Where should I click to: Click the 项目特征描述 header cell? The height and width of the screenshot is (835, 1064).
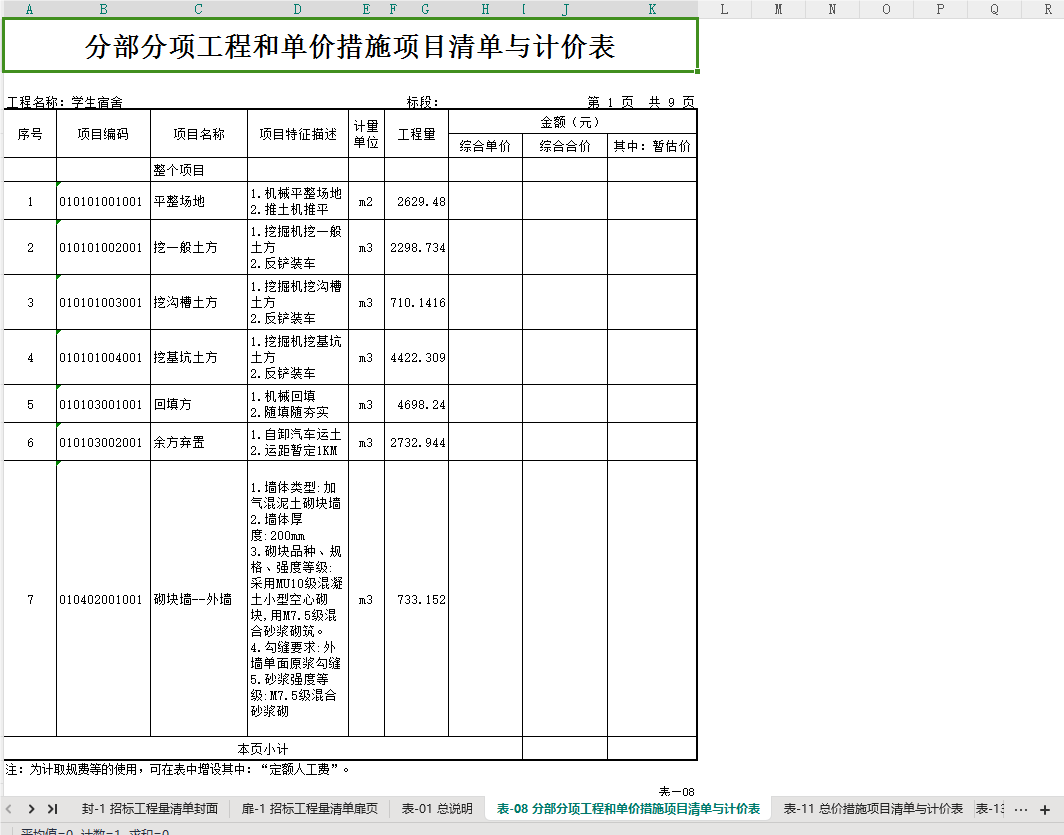pyautogui.click(x=298, y=134)
